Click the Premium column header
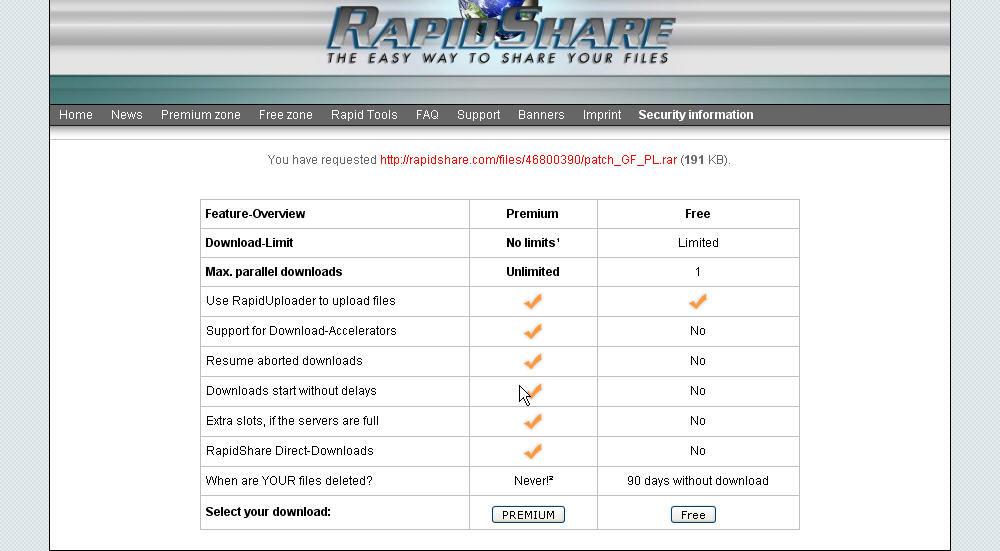Screen dimensions: 1000x551 (x=532, y=214)
